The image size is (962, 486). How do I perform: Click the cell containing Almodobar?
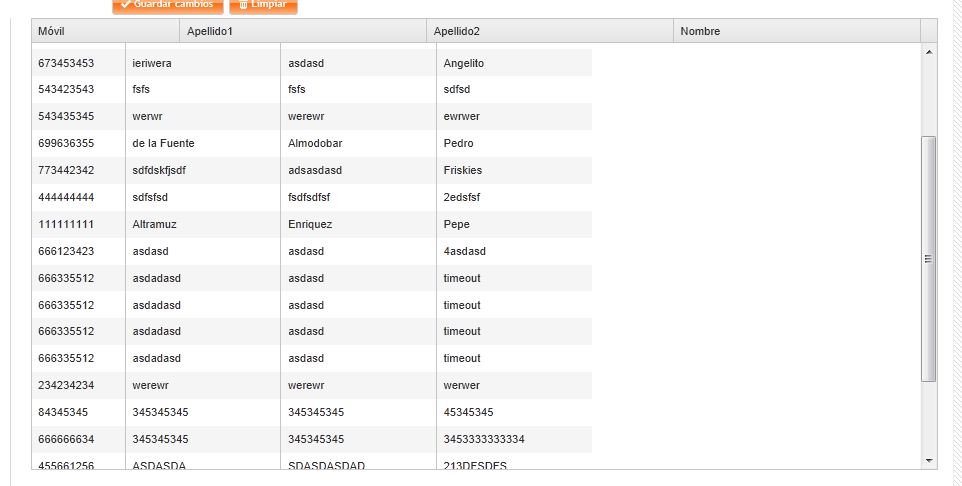315,143
